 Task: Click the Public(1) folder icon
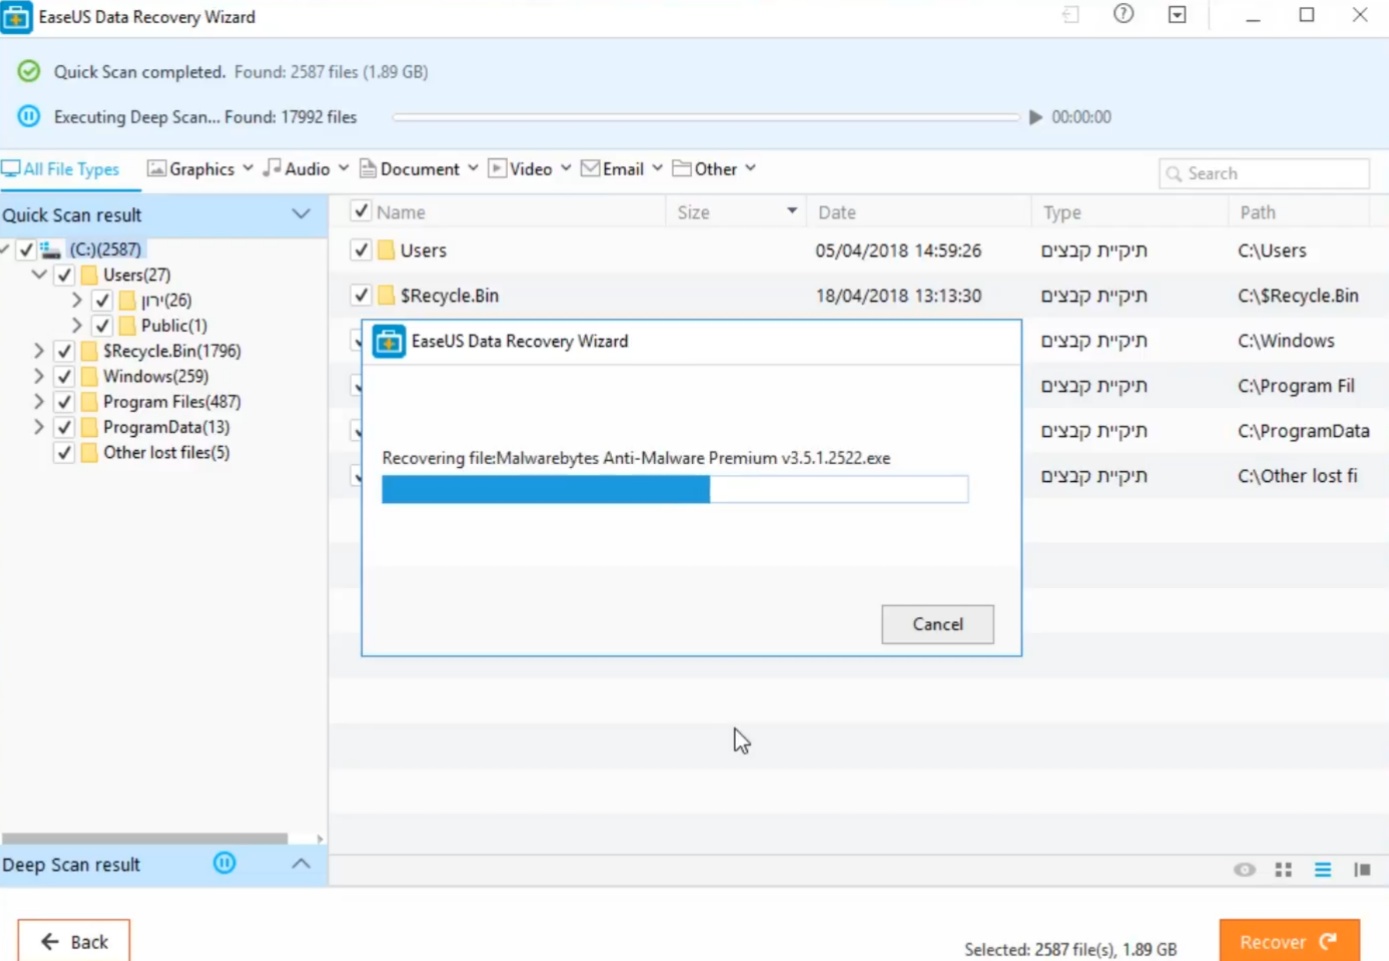(x=127, y=325)
